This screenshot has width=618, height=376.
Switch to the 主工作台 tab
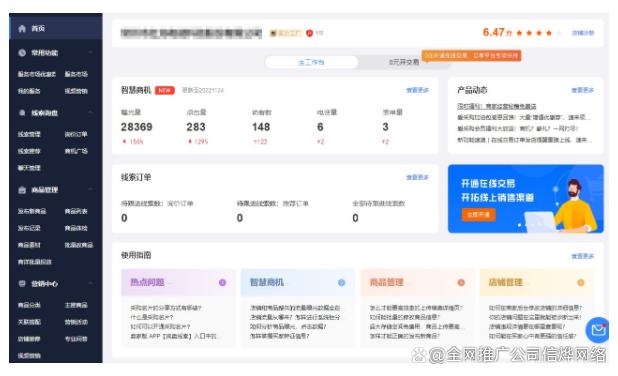point(311,62)
